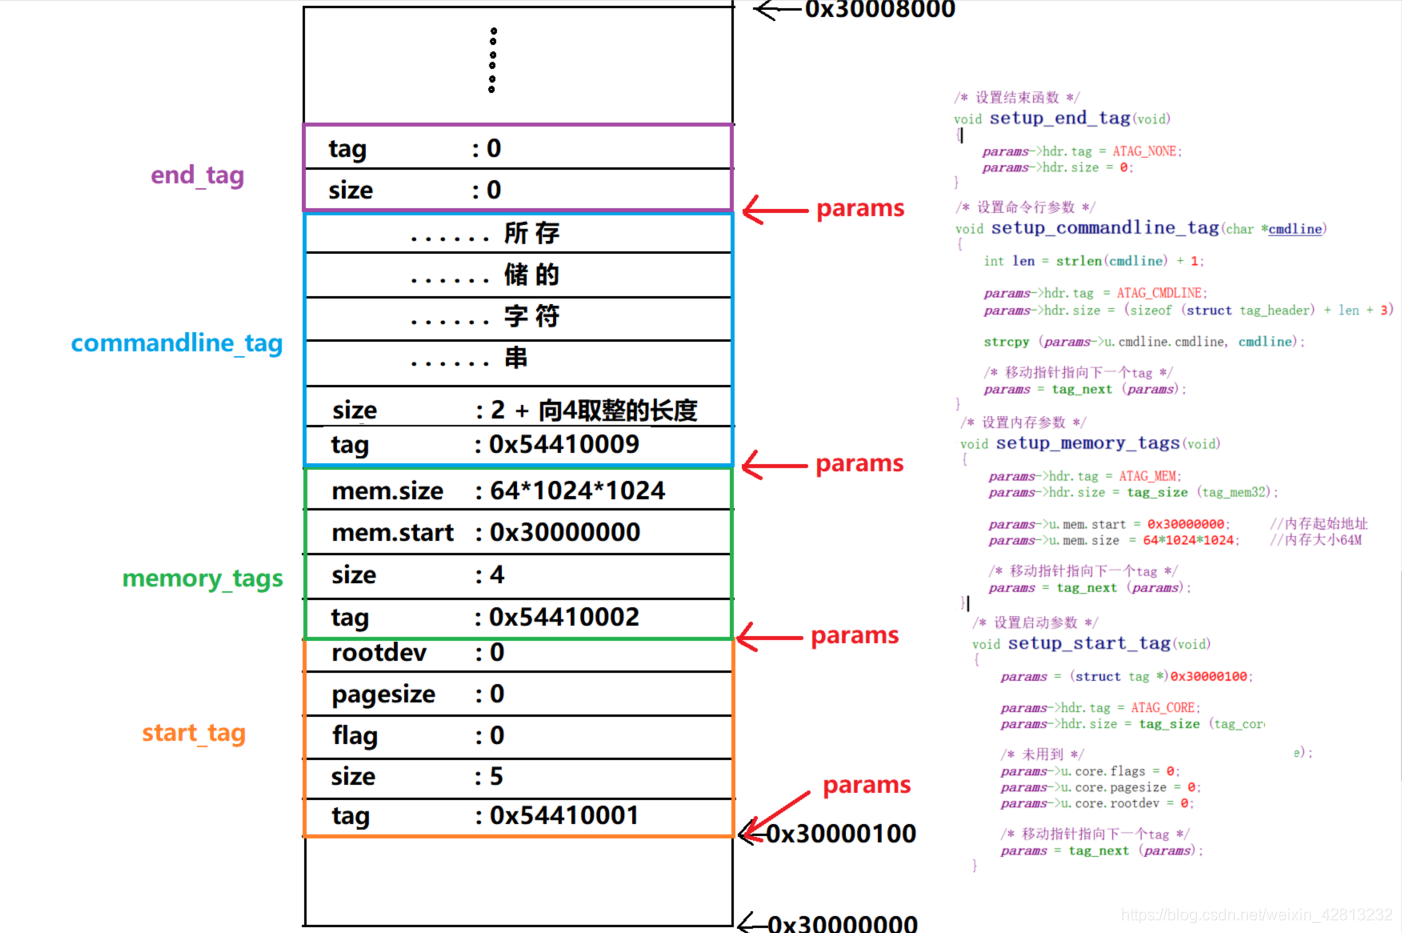The image size is (1402, 933).
Task: Click the '设置命令行参数' code comment
Action: point(1025,207)
